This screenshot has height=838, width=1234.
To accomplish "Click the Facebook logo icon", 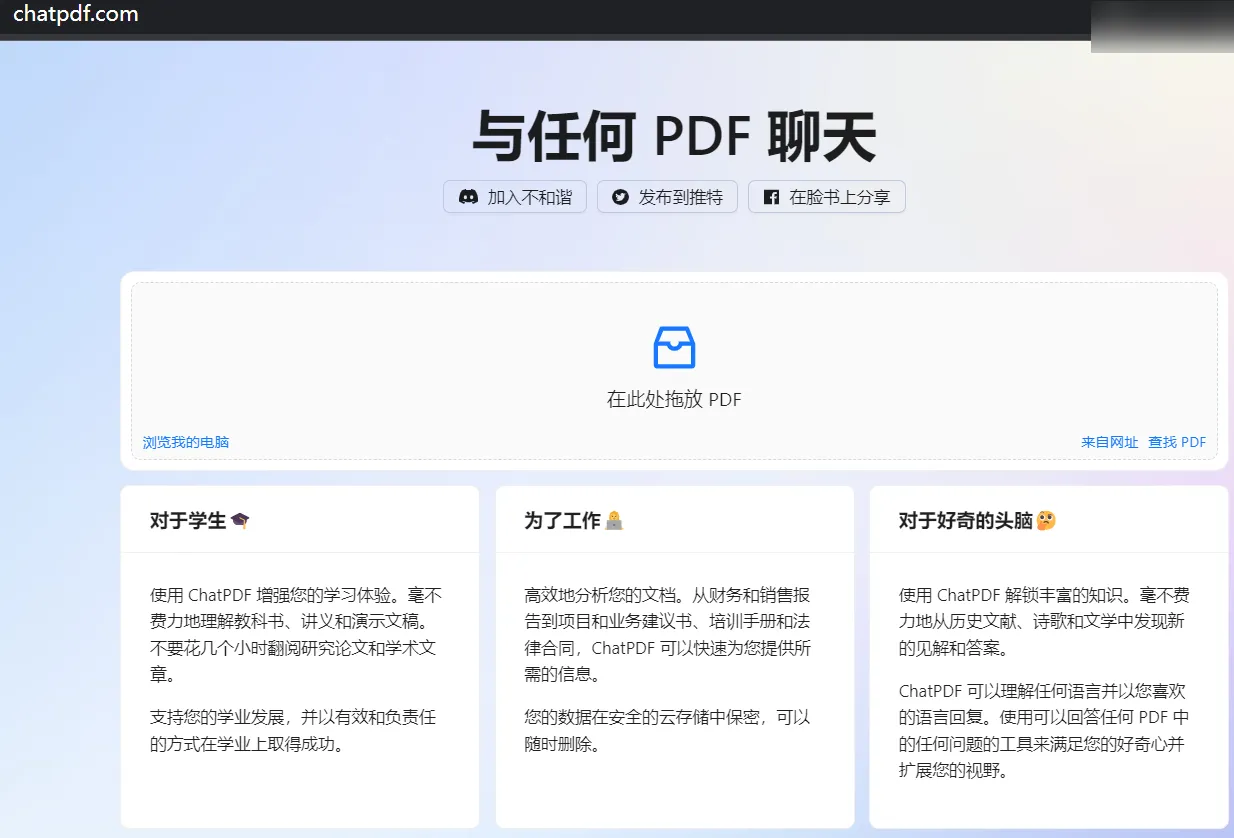I will 770,196.
